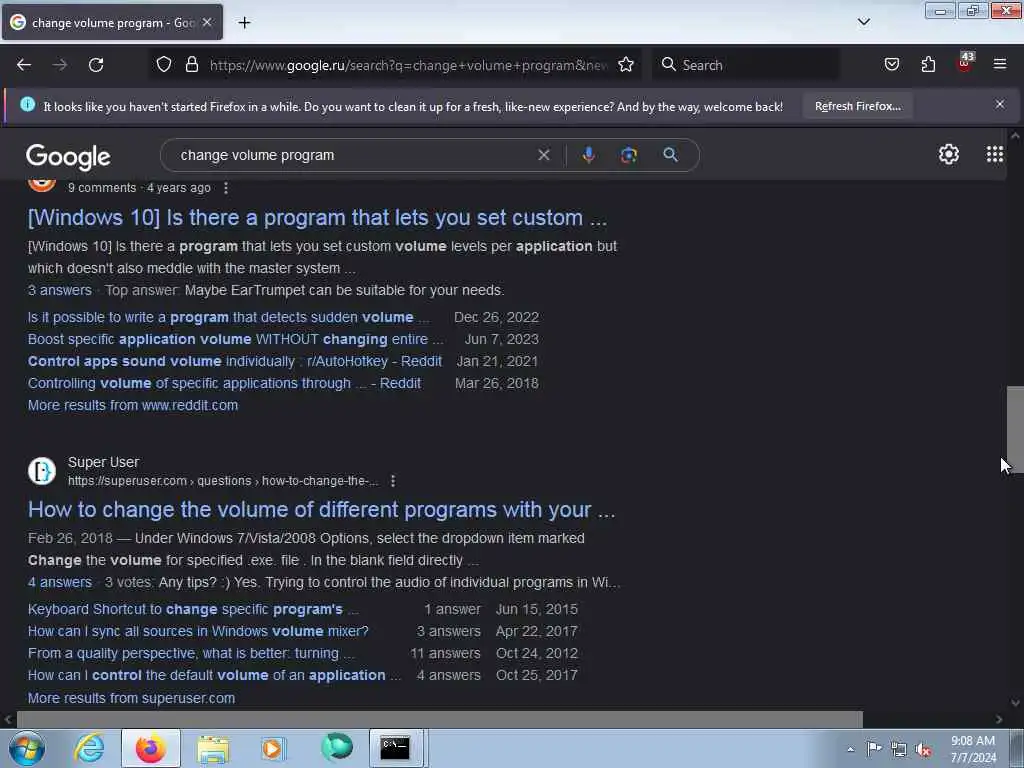Clear the Google search box text
Viewport: 1024px width, 768px height.
pyautogui.click(x=543, y=155)
